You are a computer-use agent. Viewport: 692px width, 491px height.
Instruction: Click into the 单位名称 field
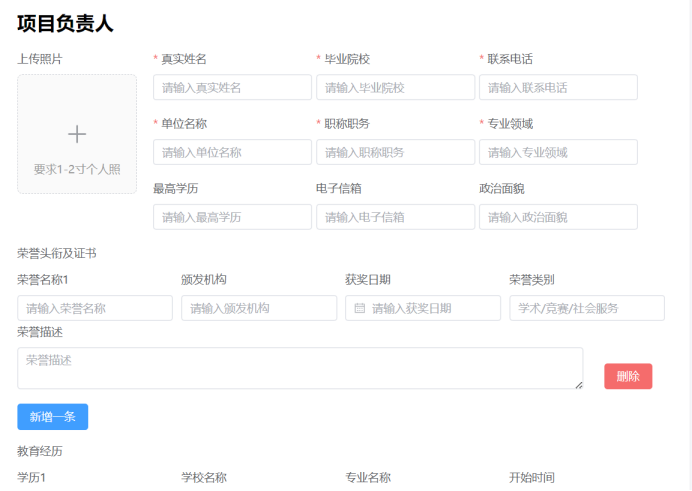pos(232,153)
